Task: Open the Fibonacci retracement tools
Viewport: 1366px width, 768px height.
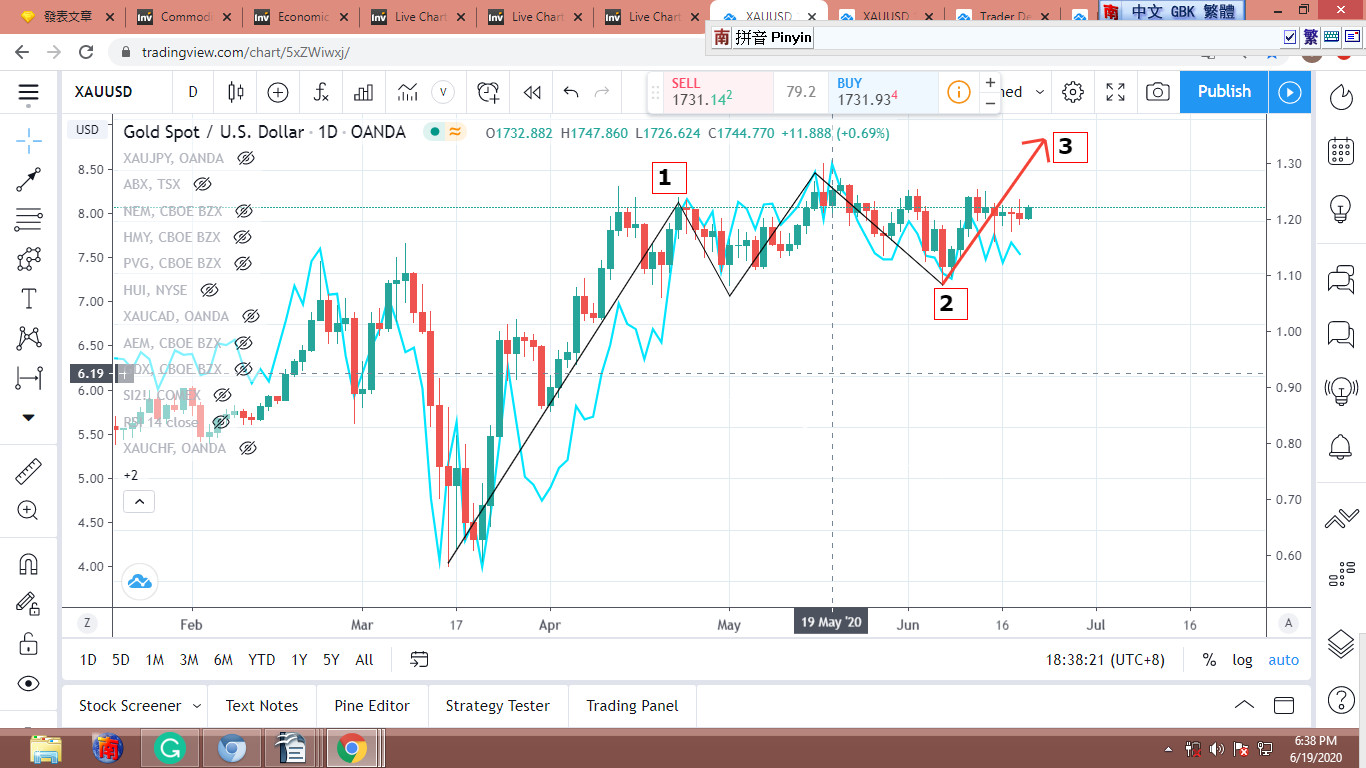Action: click(x=28, y=219)
